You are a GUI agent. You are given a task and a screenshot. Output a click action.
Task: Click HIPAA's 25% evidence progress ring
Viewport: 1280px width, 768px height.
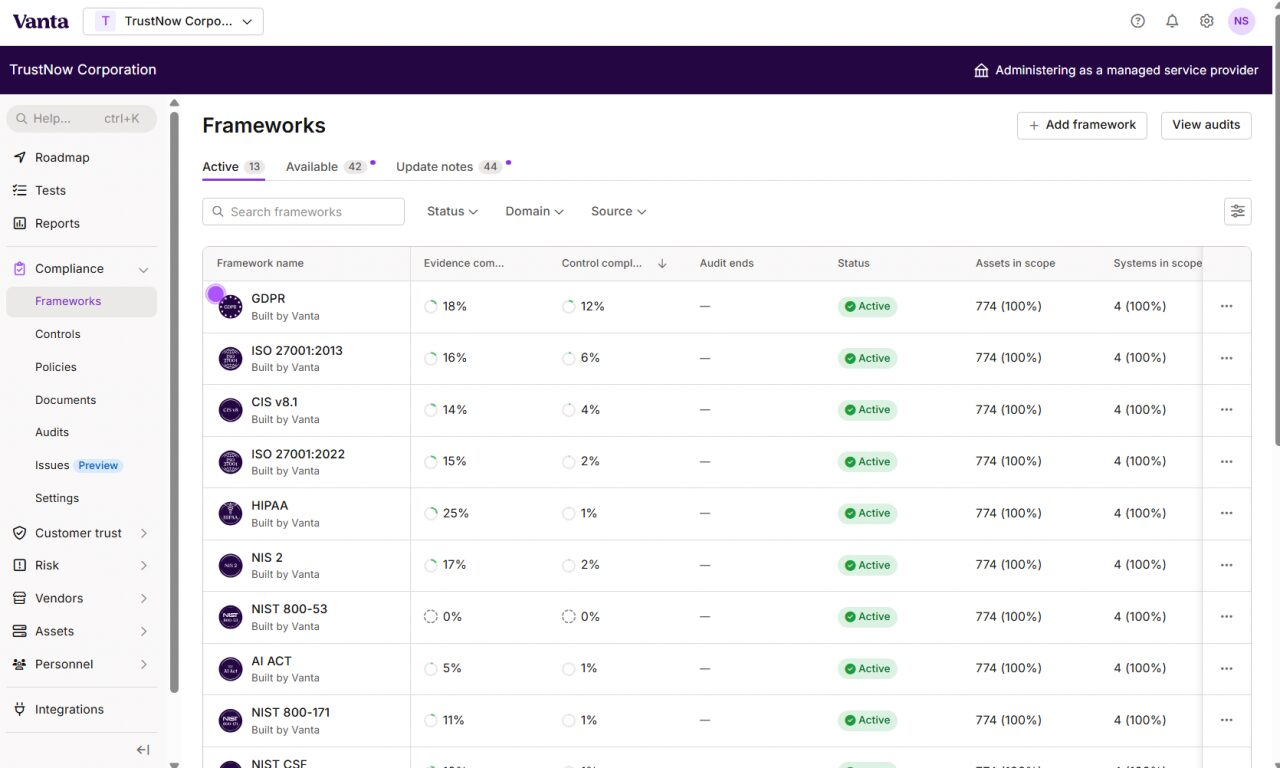[x=431, y=513]
